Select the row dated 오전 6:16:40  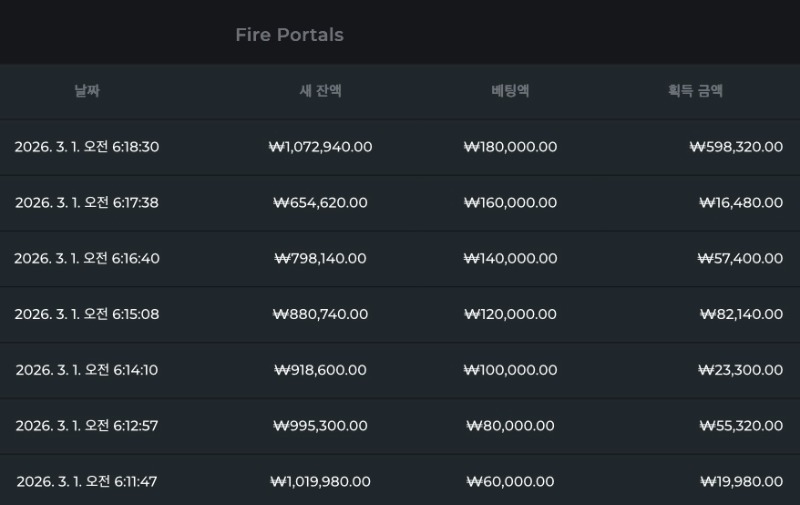click(x=87, y=259)
